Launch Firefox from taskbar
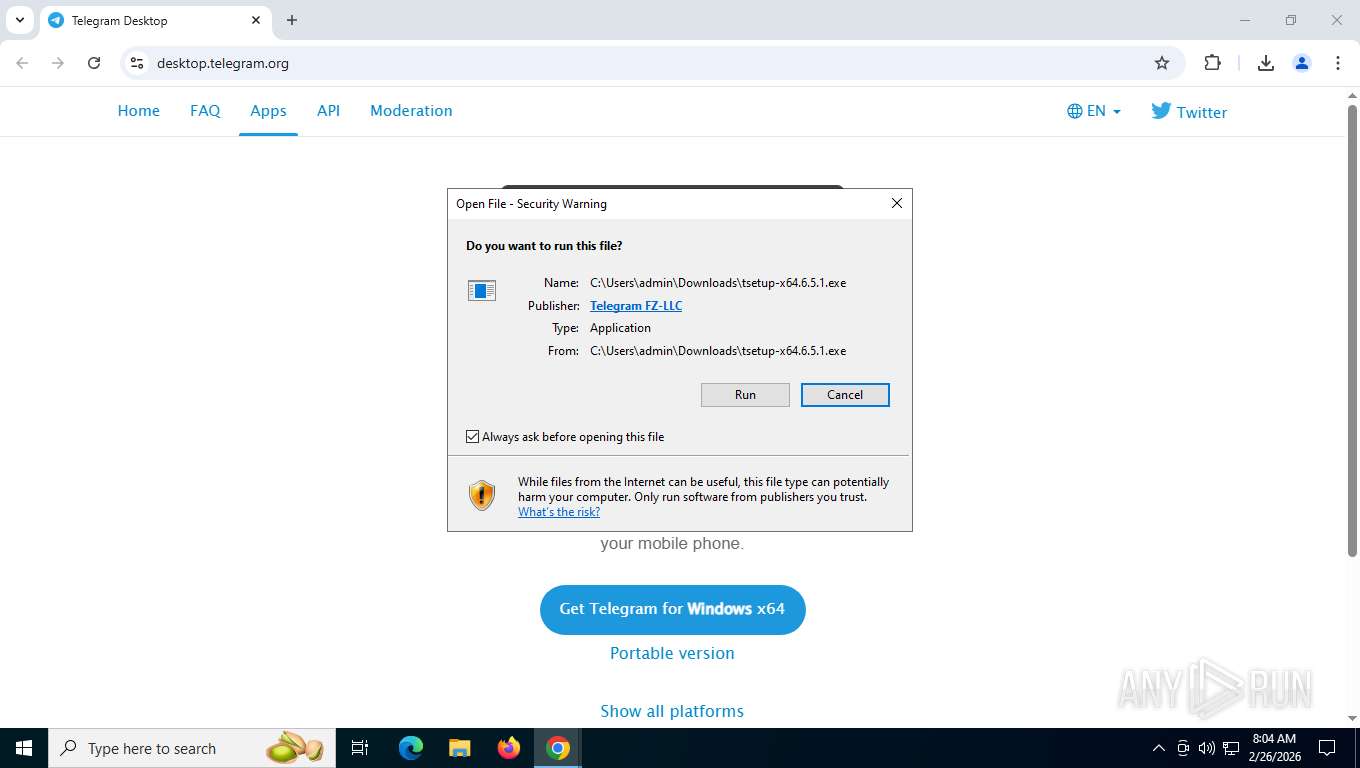This screenshot has width=1360, height=768. [x=509, y=748]
